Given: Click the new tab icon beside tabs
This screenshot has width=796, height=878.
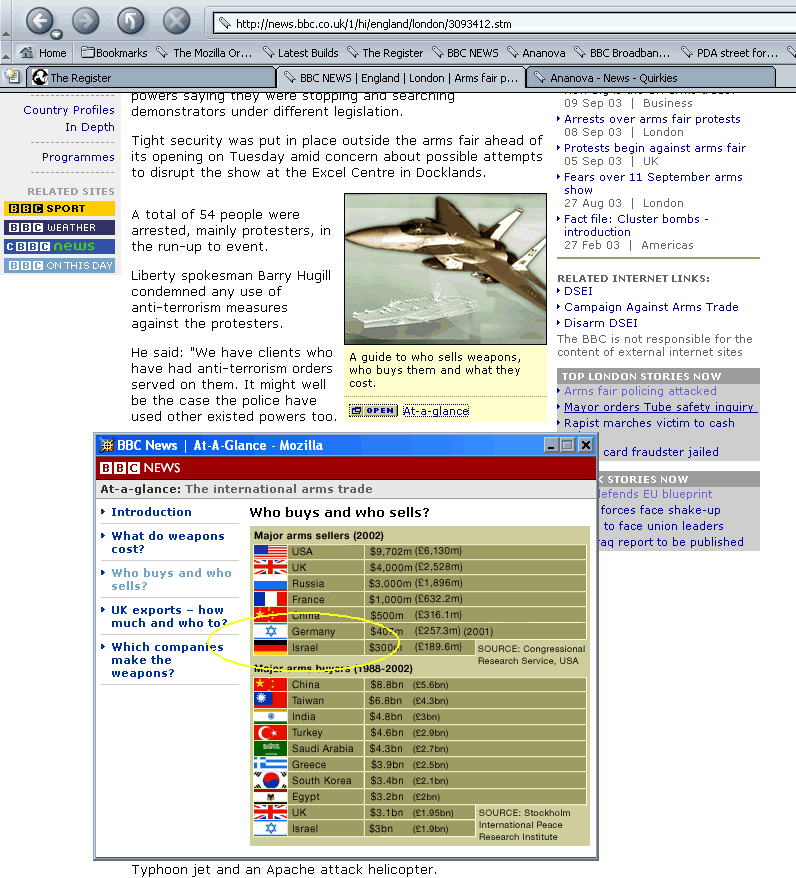Looking at the screenshot, I should 12,77.
